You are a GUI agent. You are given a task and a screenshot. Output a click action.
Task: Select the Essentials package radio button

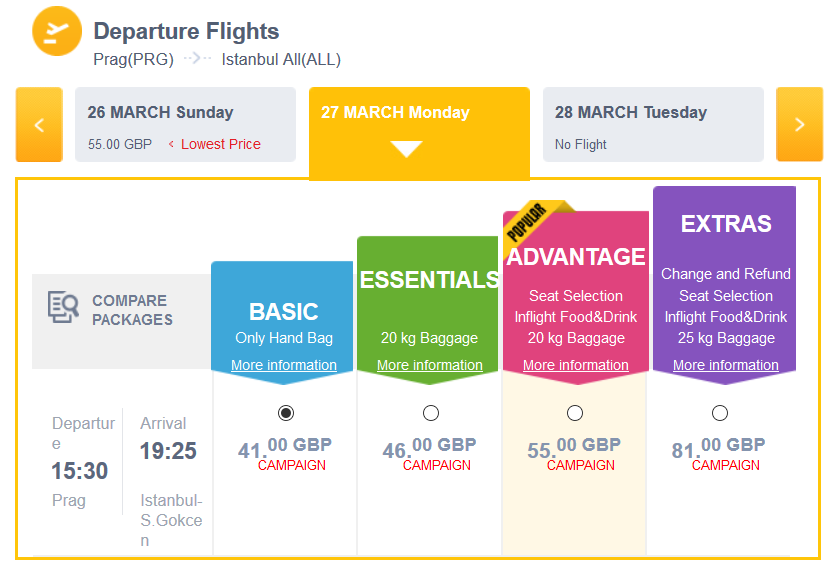tap(431, 413)
